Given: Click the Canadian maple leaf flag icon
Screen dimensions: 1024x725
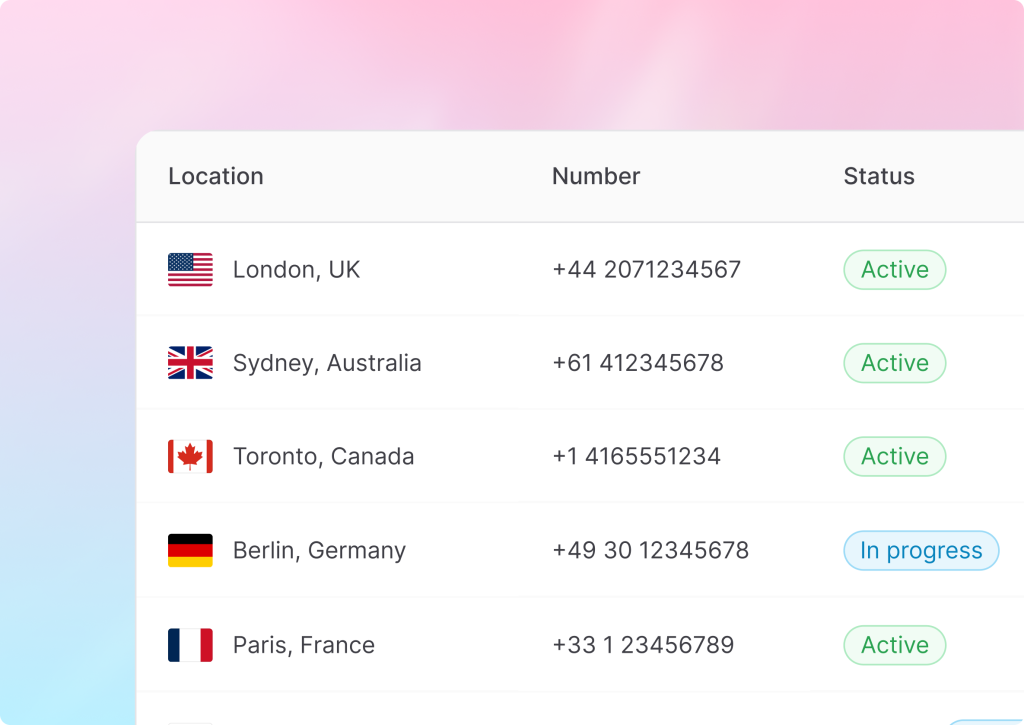Looking at the screenshot, I should 190,457.
